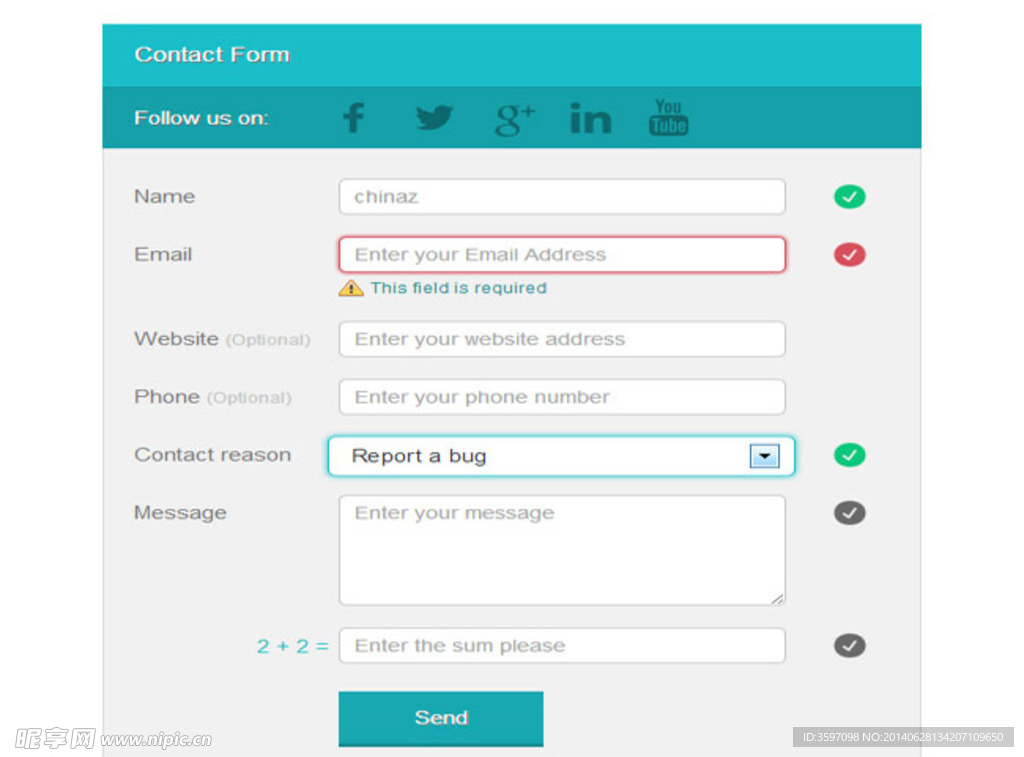Click the green checkmark beside Contact reason
1024x757 pixels.
[x=850, y=455]
